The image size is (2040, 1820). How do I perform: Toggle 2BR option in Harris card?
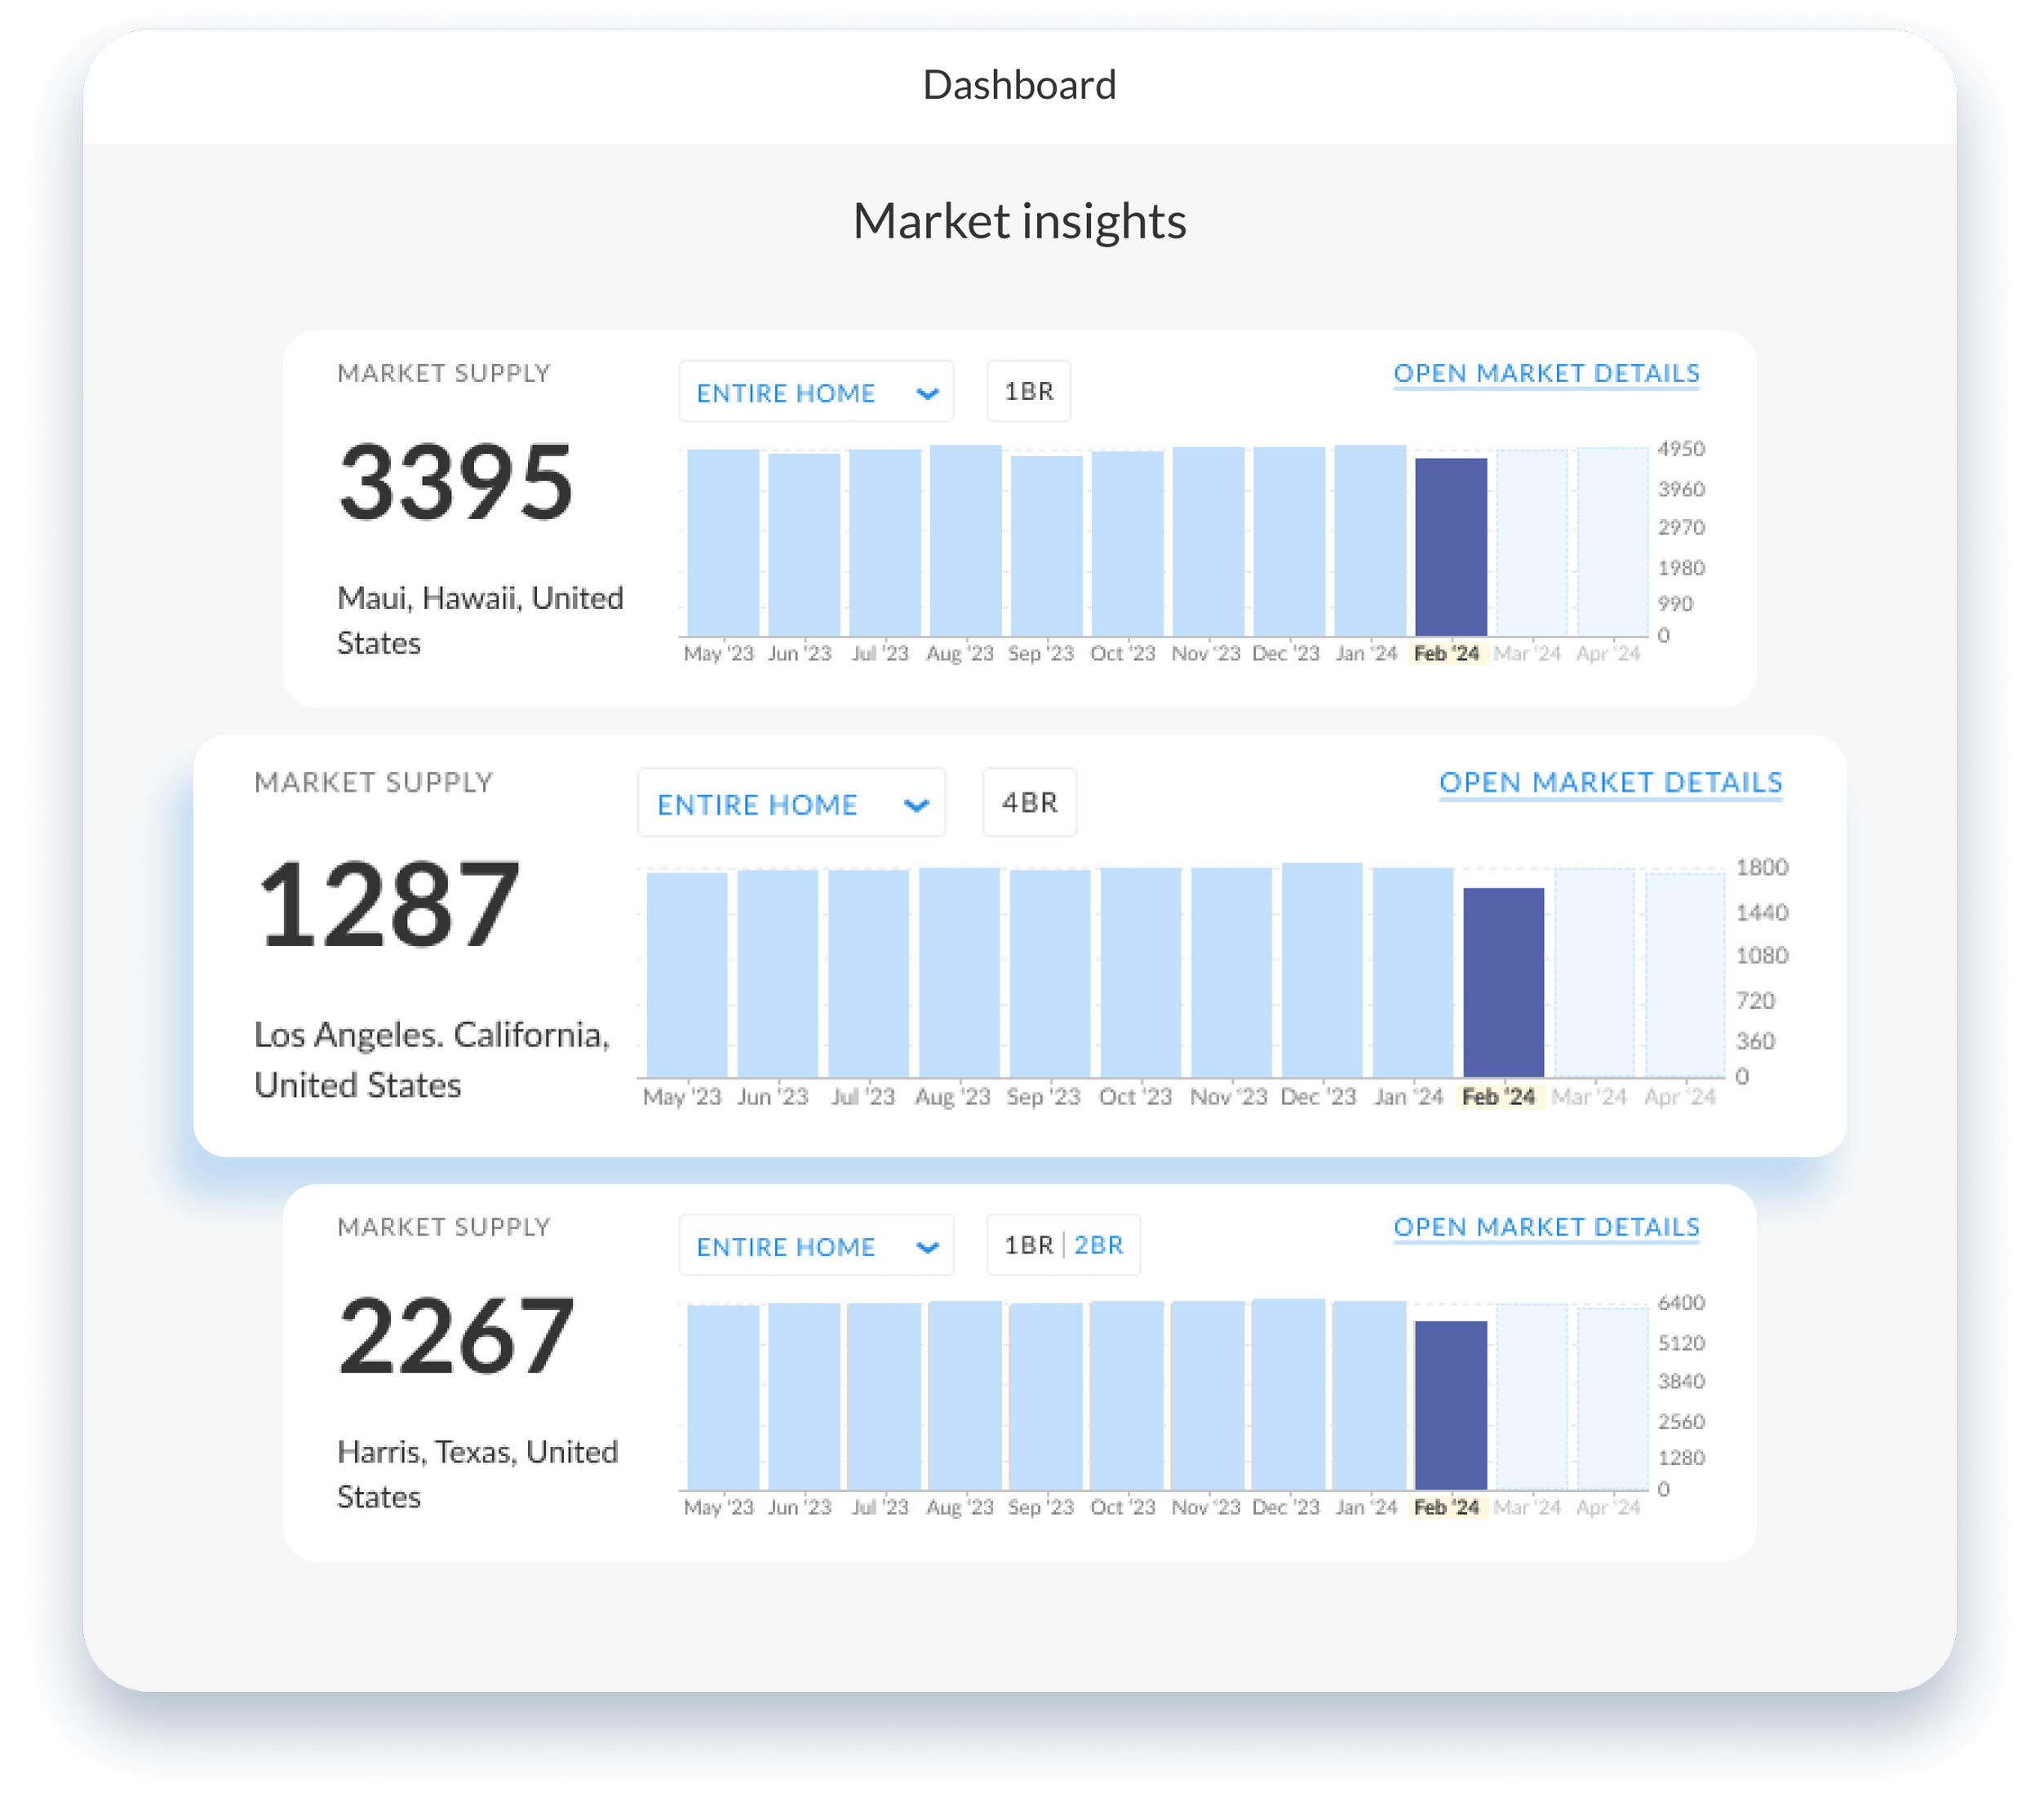[1098, 1246]
